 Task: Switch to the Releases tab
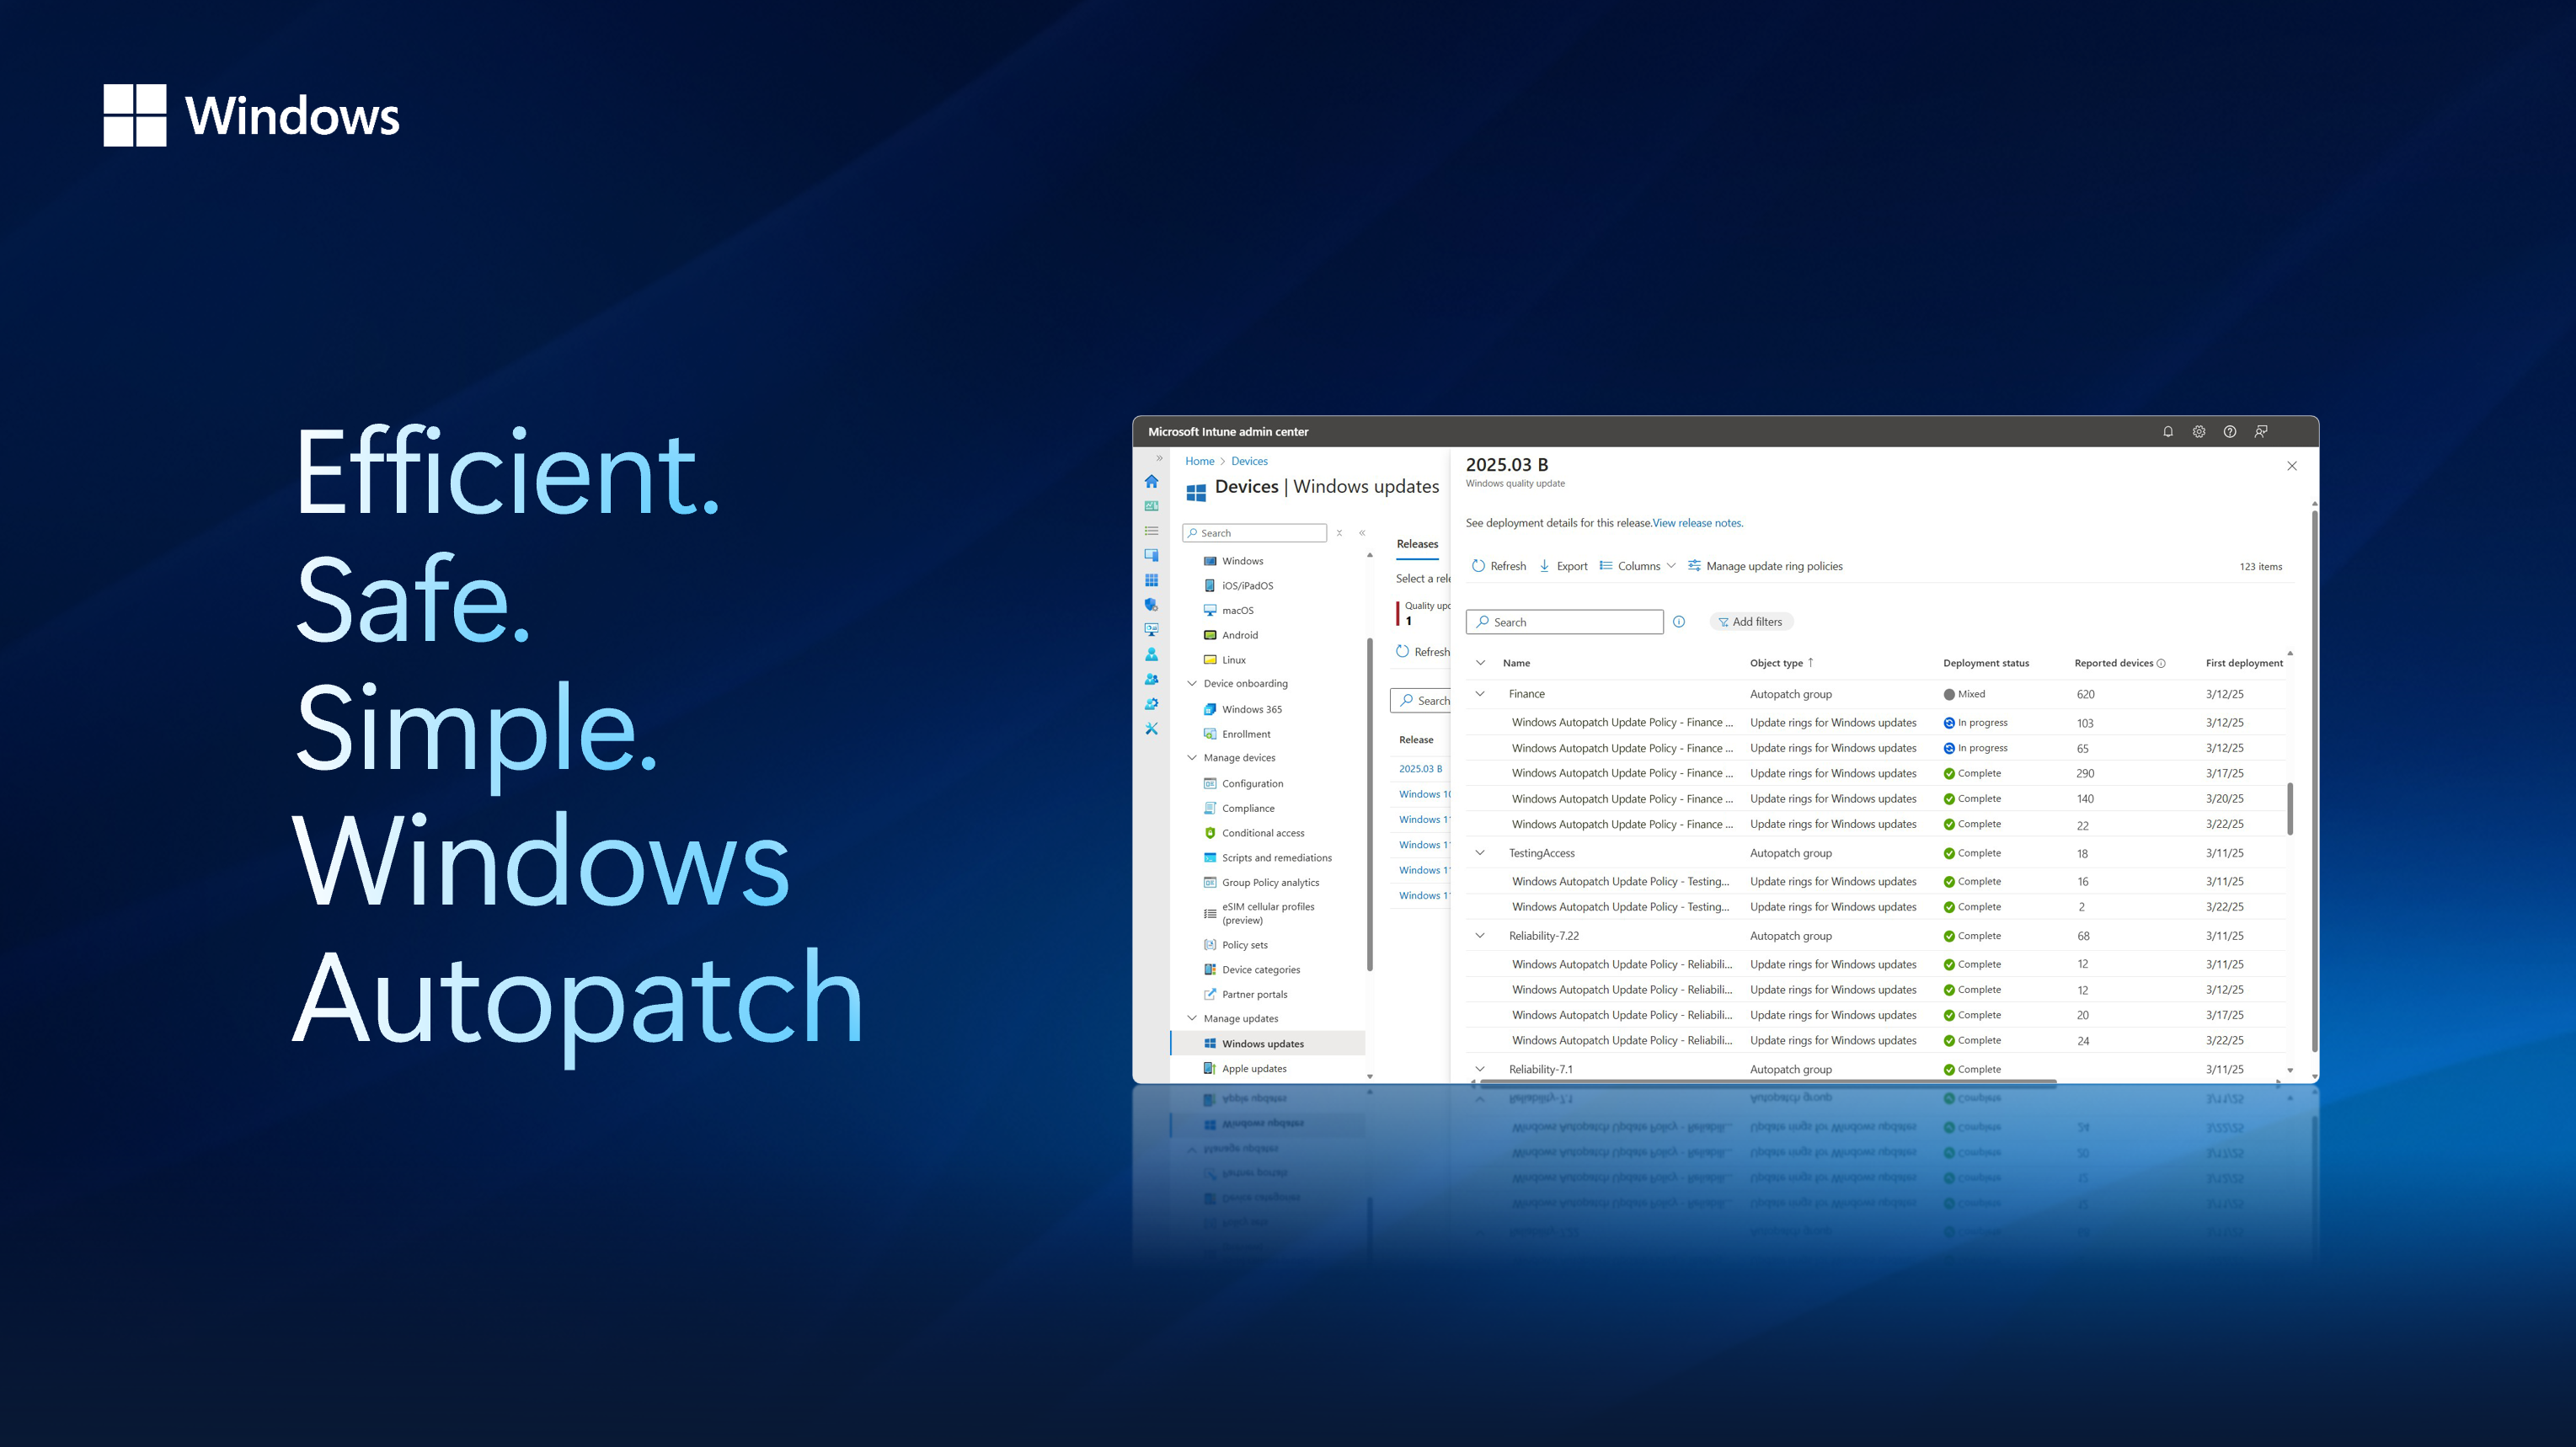click(1417, 543)
